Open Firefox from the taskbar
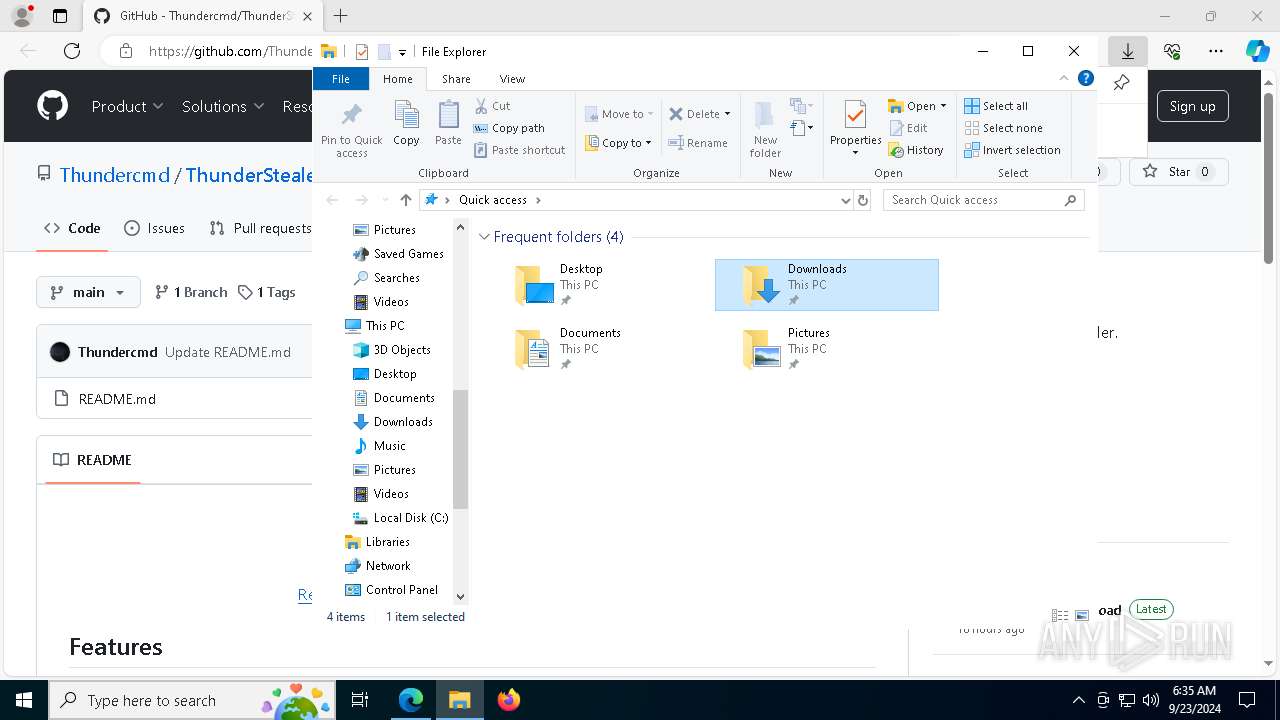Viewport: 1280px width, 720px height. point(509,700)
